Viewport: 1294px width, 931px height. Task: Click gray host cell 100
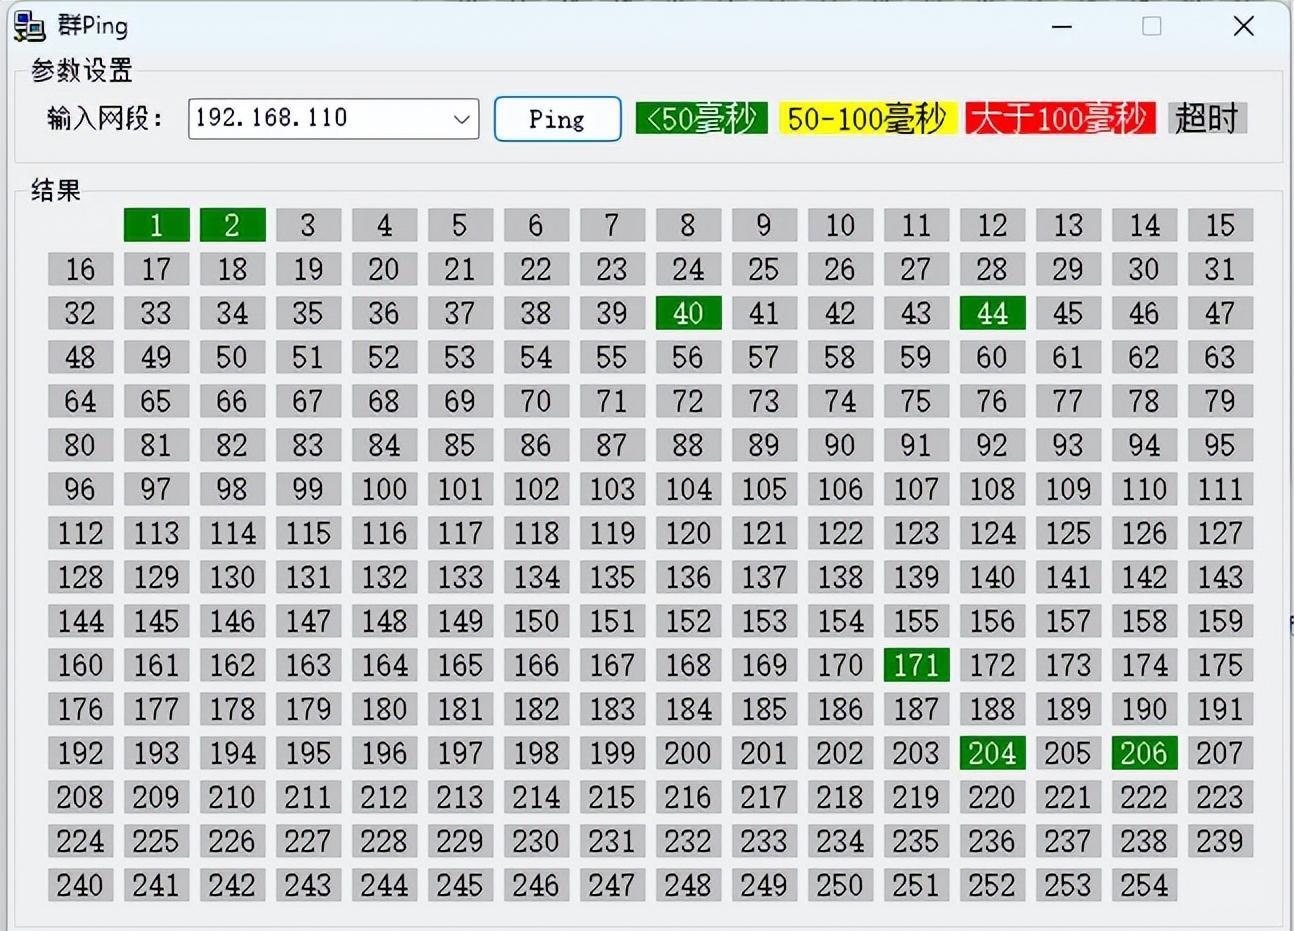click(385, 489)
